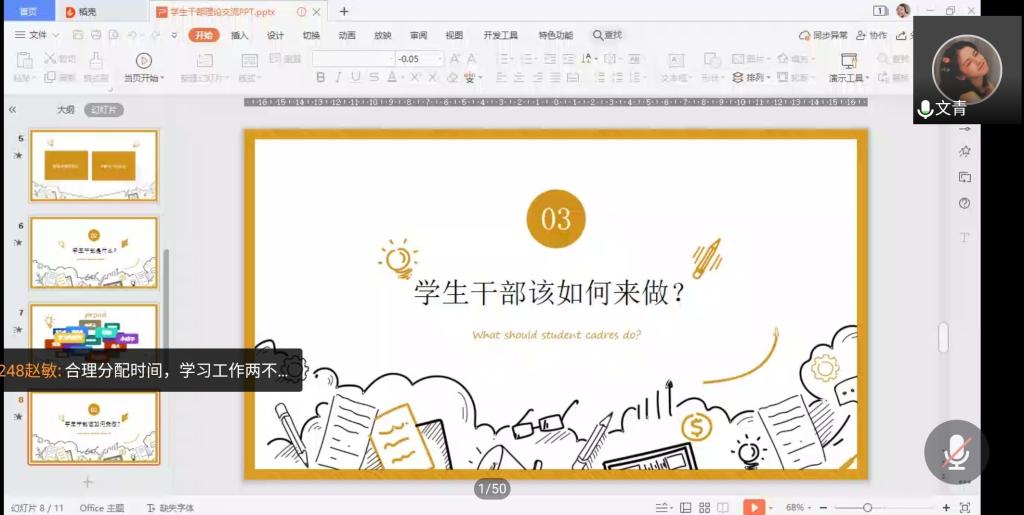
Task: Start slideshow from status bar play button
Action: [753, 507]
